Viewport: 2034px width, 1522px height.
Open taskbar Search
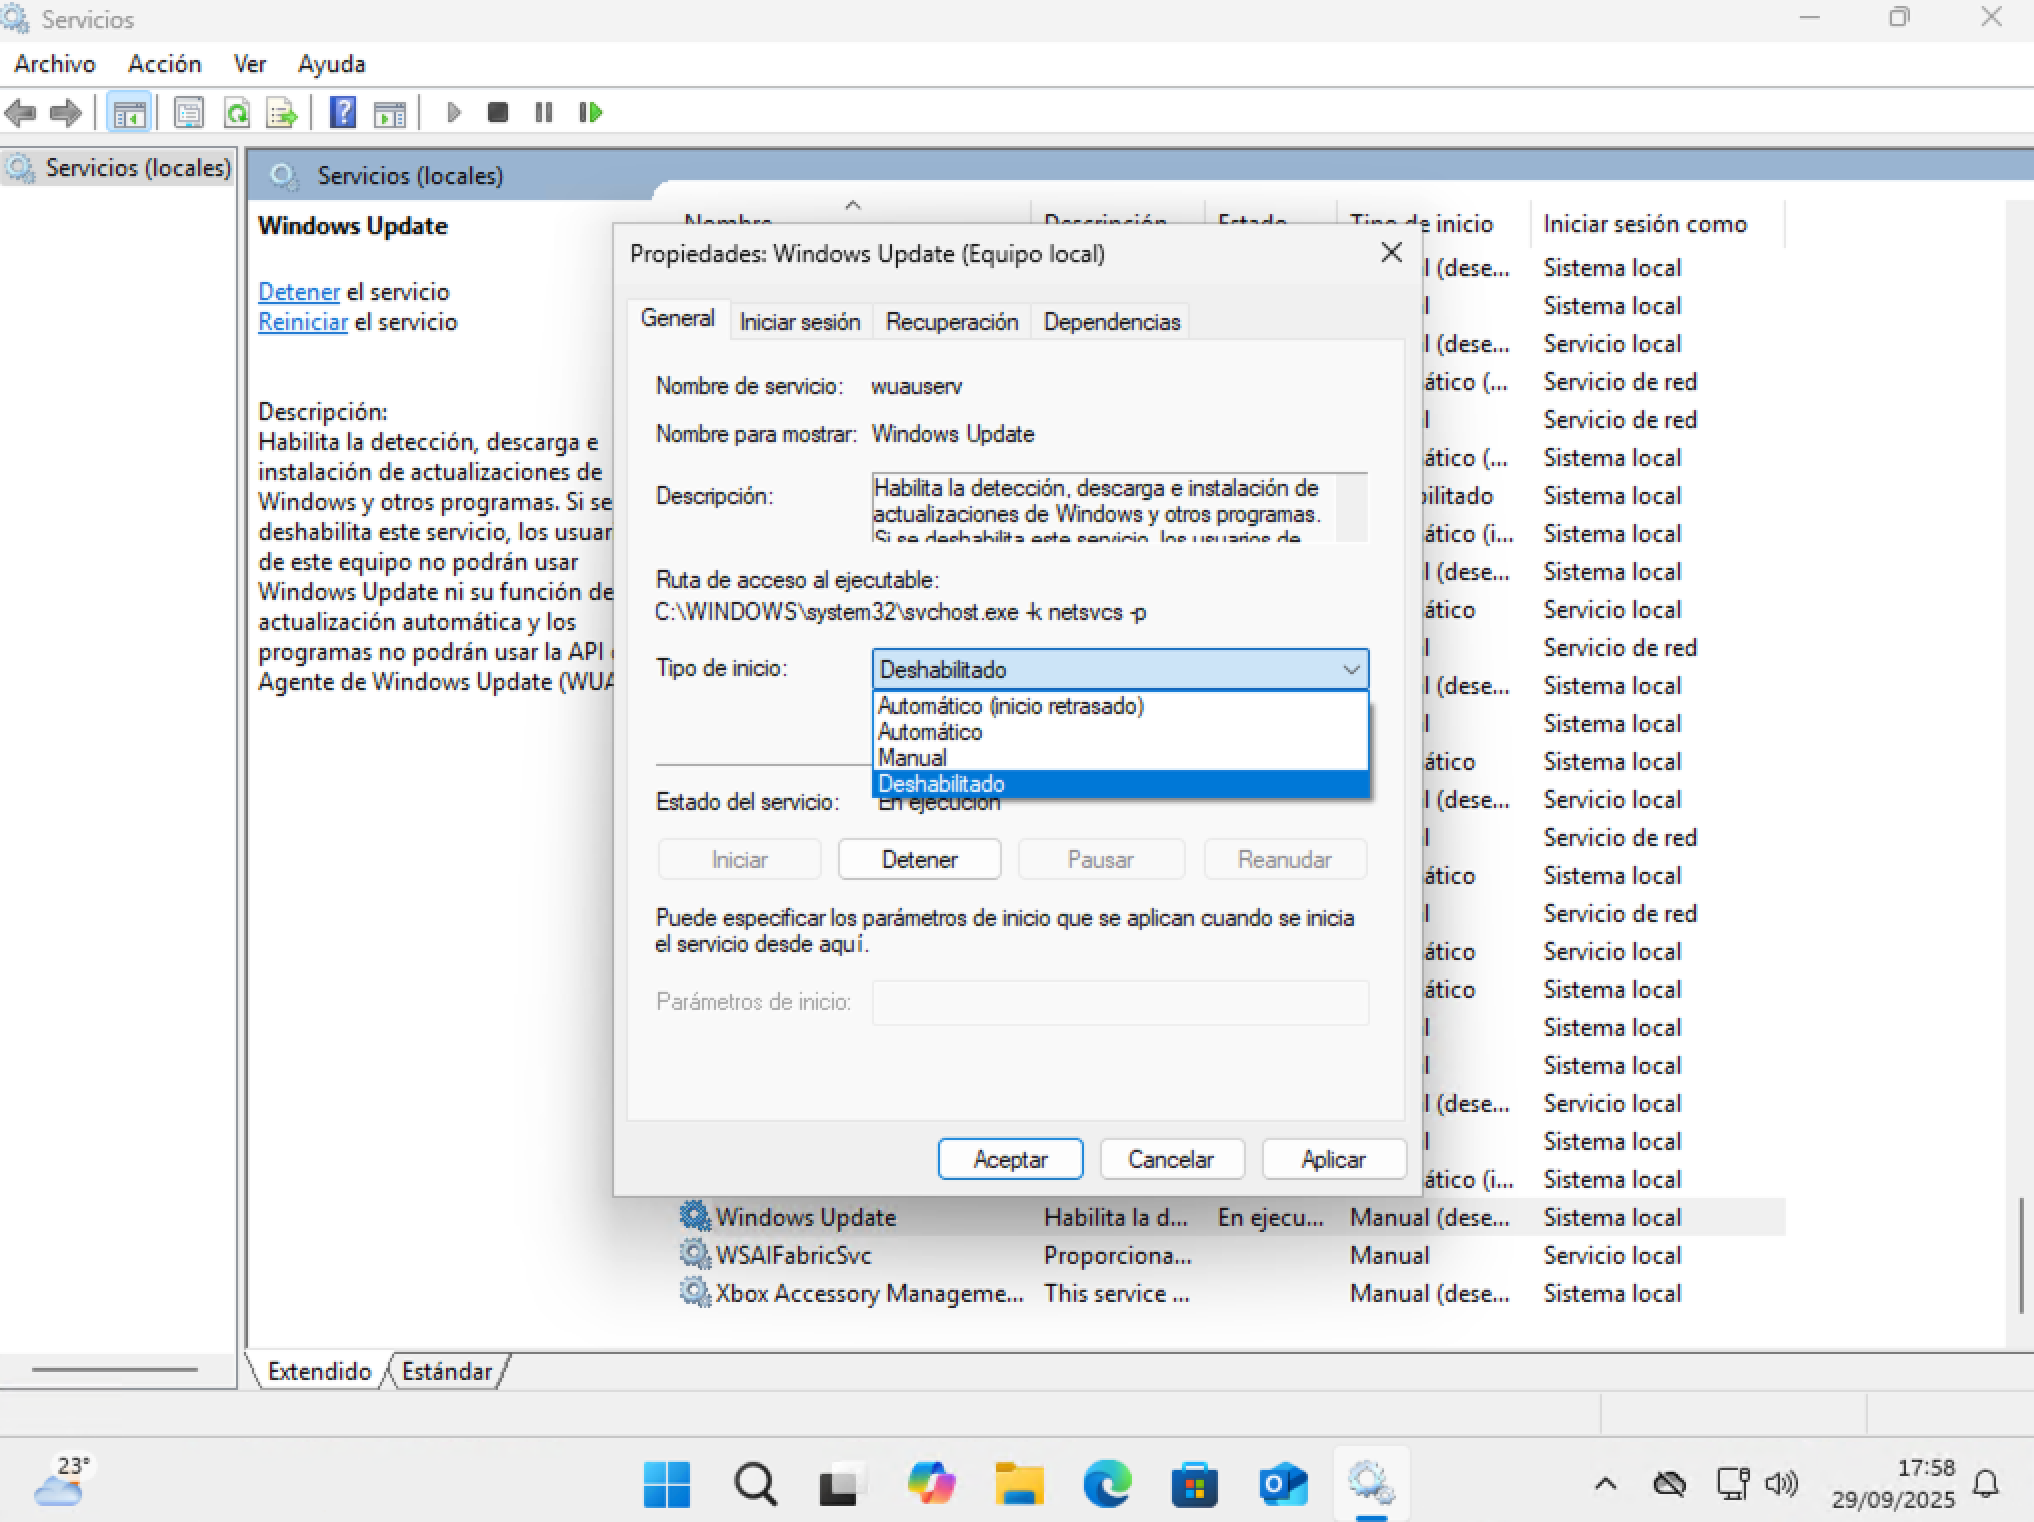755,1484
